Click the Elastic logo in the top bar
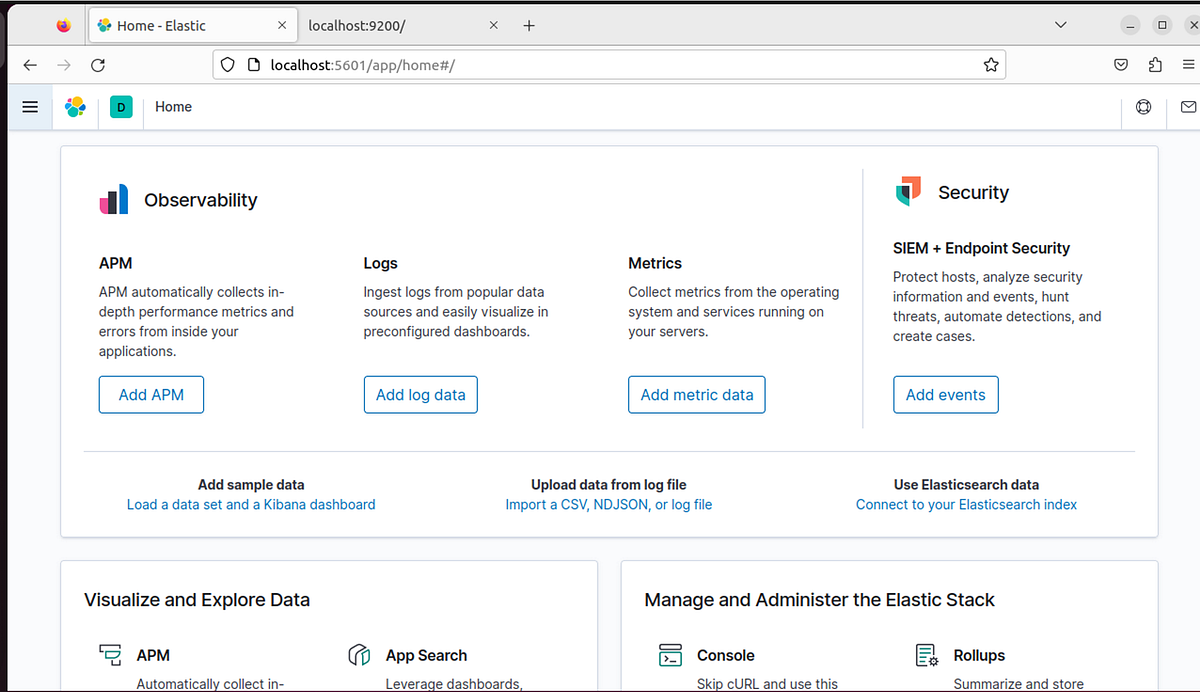Image resolution: width=1200 pixels, height=692 pixels. [x=75, y=107]
